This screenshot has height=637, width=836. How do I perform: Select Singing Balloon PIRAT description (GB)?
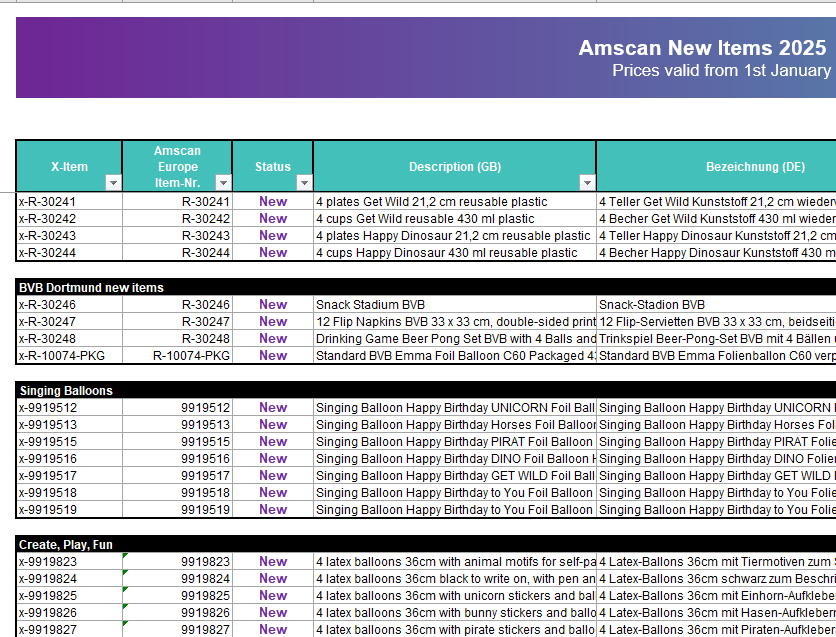(x=455, y=441)
